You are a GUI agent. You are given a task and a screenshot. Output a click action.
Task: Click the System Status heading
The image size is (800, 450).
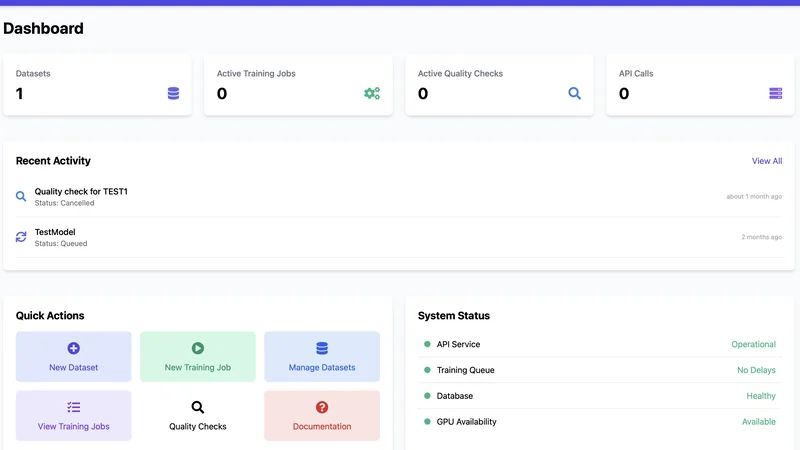pos(454,316)
